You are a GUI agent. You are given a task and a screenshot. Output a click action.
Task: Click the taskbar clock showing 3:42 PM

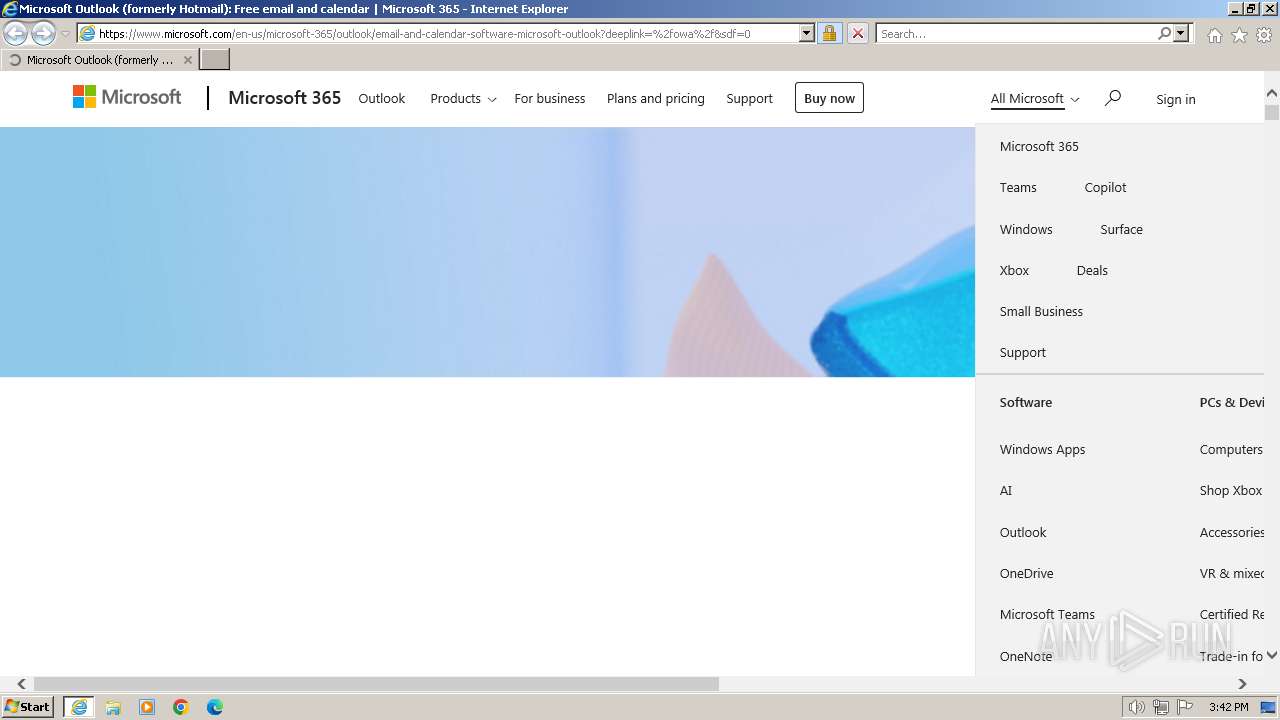point(1228,707)
